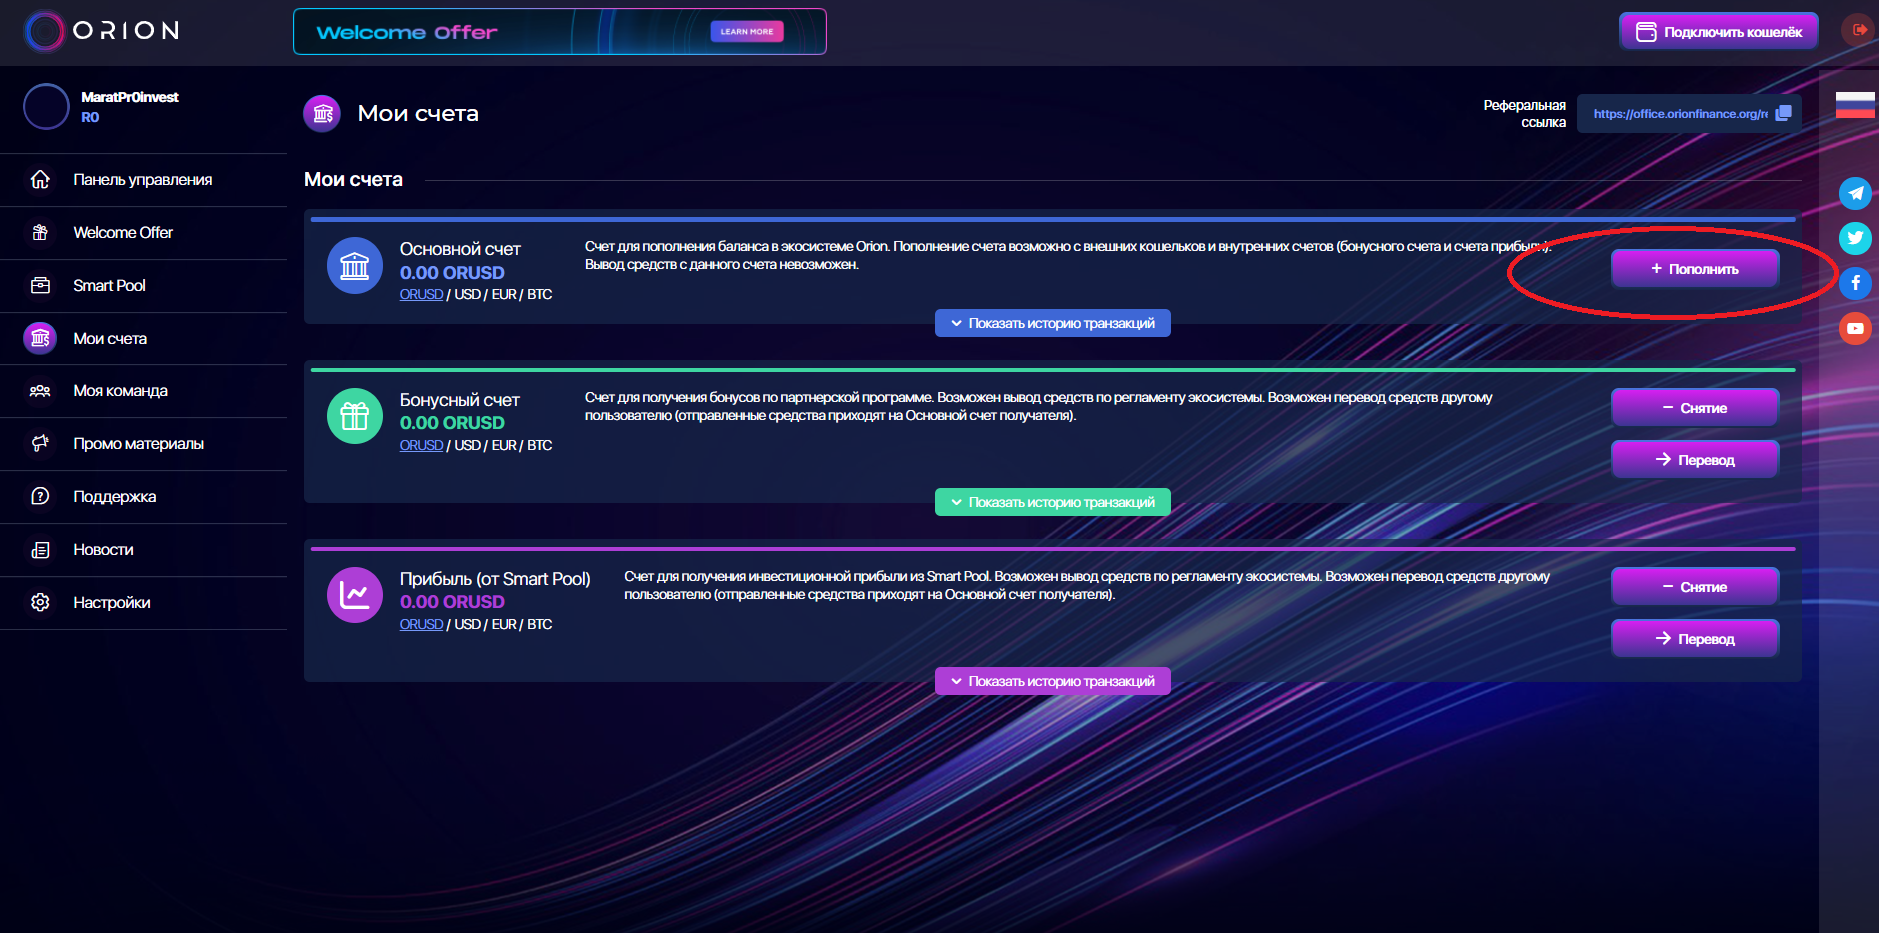Screen dimensions: 1879x933
Task: Click the question mark icon beside Поддержка
Action: pos(40,497)
